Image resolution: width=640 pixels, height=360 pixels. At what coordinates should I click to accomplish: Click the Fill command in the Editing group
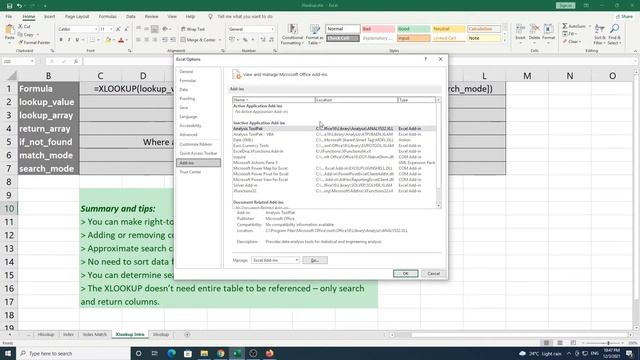coord(569,34)
